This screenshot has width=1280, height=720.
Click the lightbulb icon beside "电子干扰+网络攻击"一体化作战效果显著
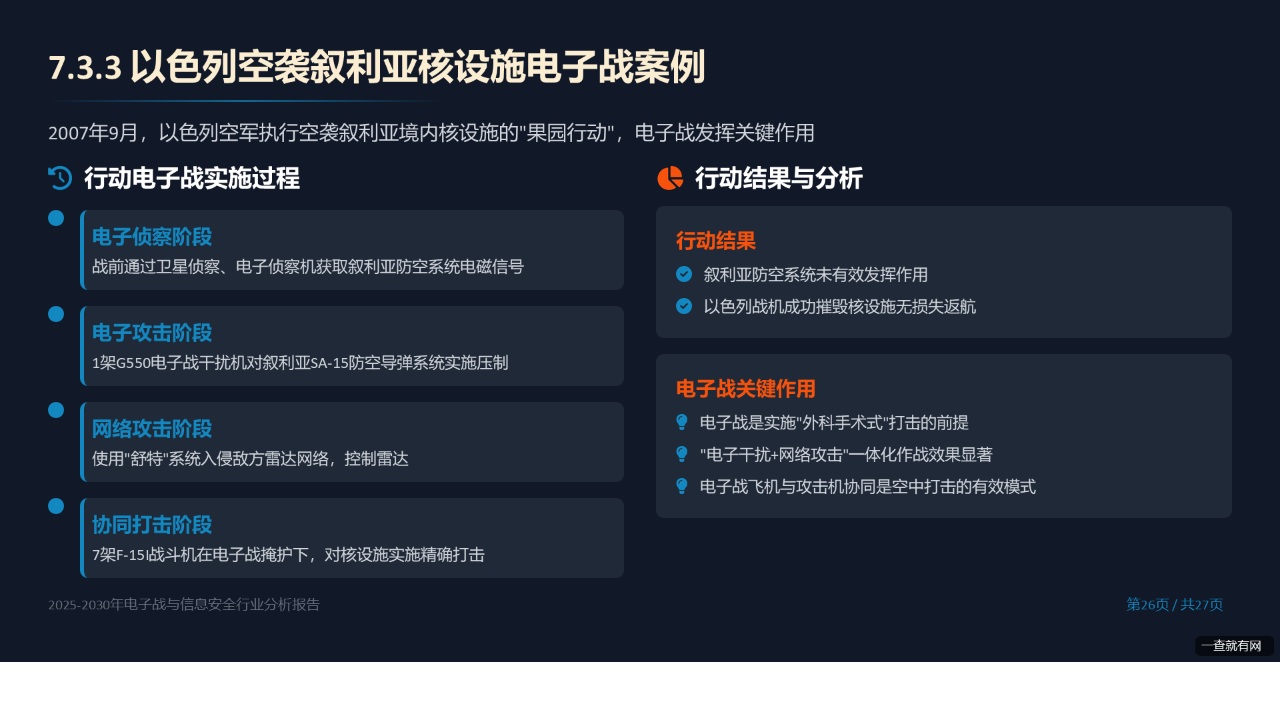coord(682,454)
